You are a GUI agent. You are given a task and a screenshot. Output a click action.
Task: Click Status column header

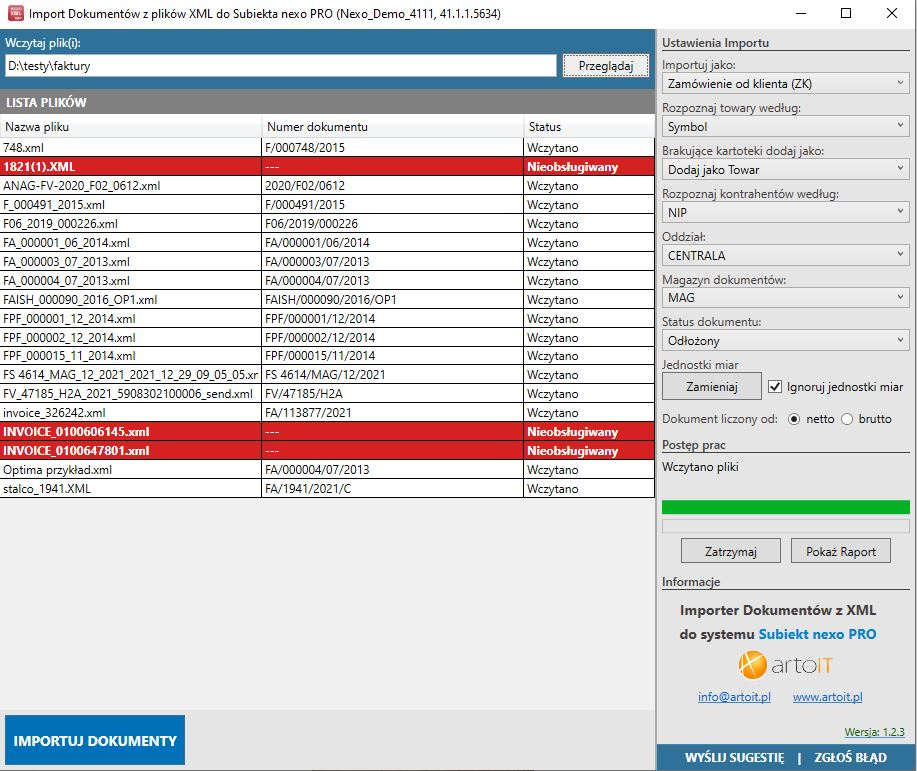589,126
